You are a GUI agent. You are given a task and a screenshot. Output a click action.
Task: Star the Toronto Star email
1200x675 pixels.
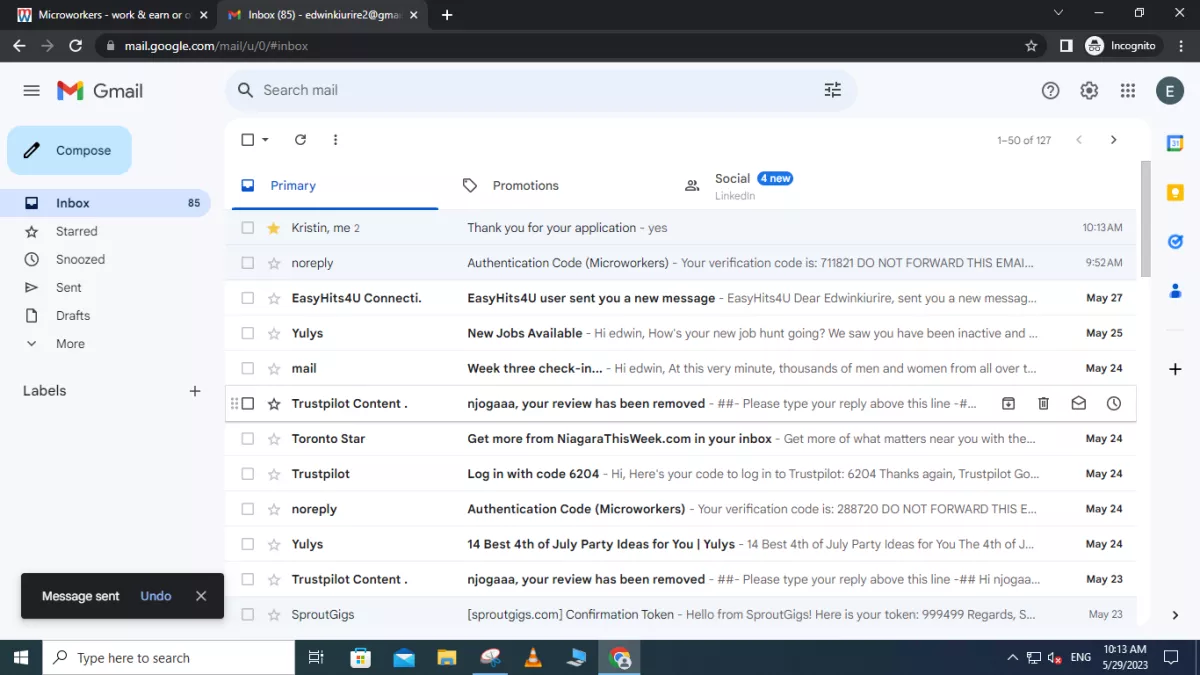coord(274,439)
